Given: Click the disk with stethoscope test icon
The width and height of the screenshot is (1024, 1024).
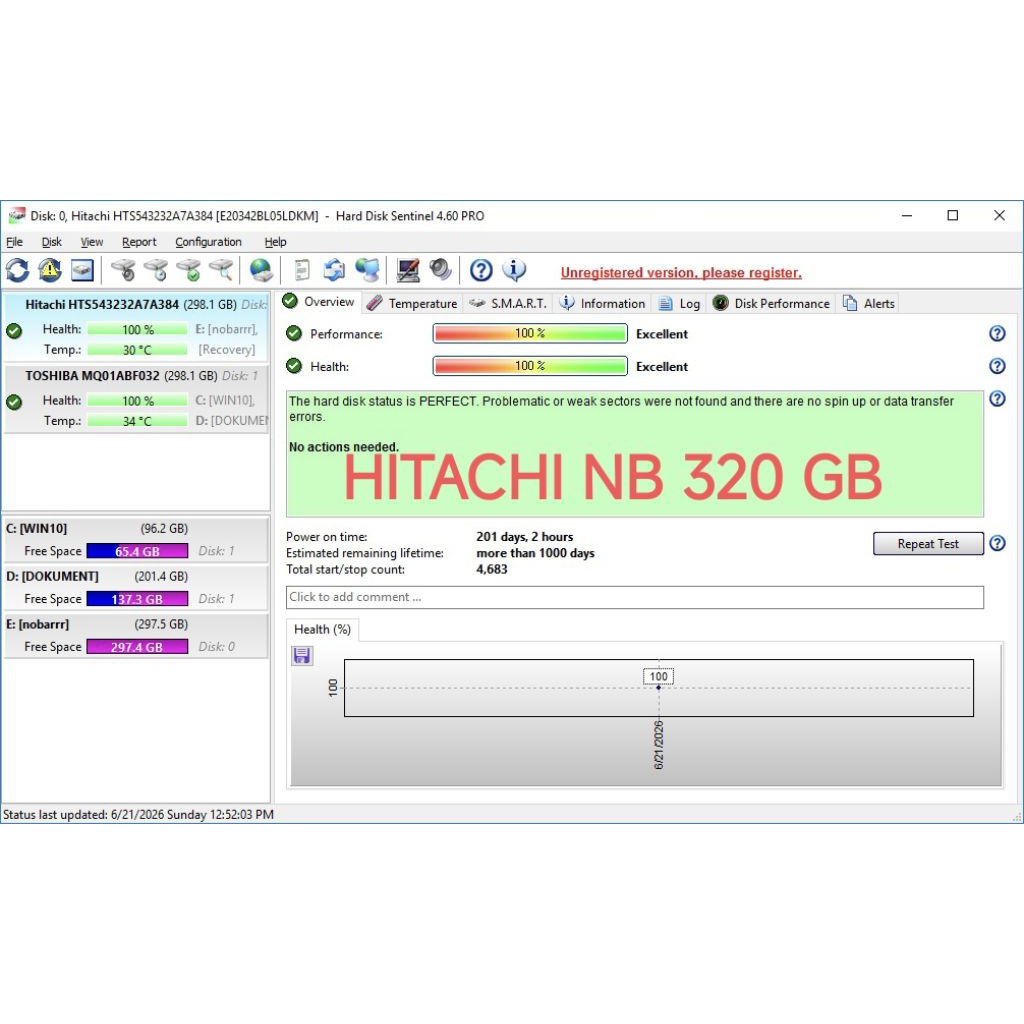Looking at the screenshot, I should click(123, 270).
